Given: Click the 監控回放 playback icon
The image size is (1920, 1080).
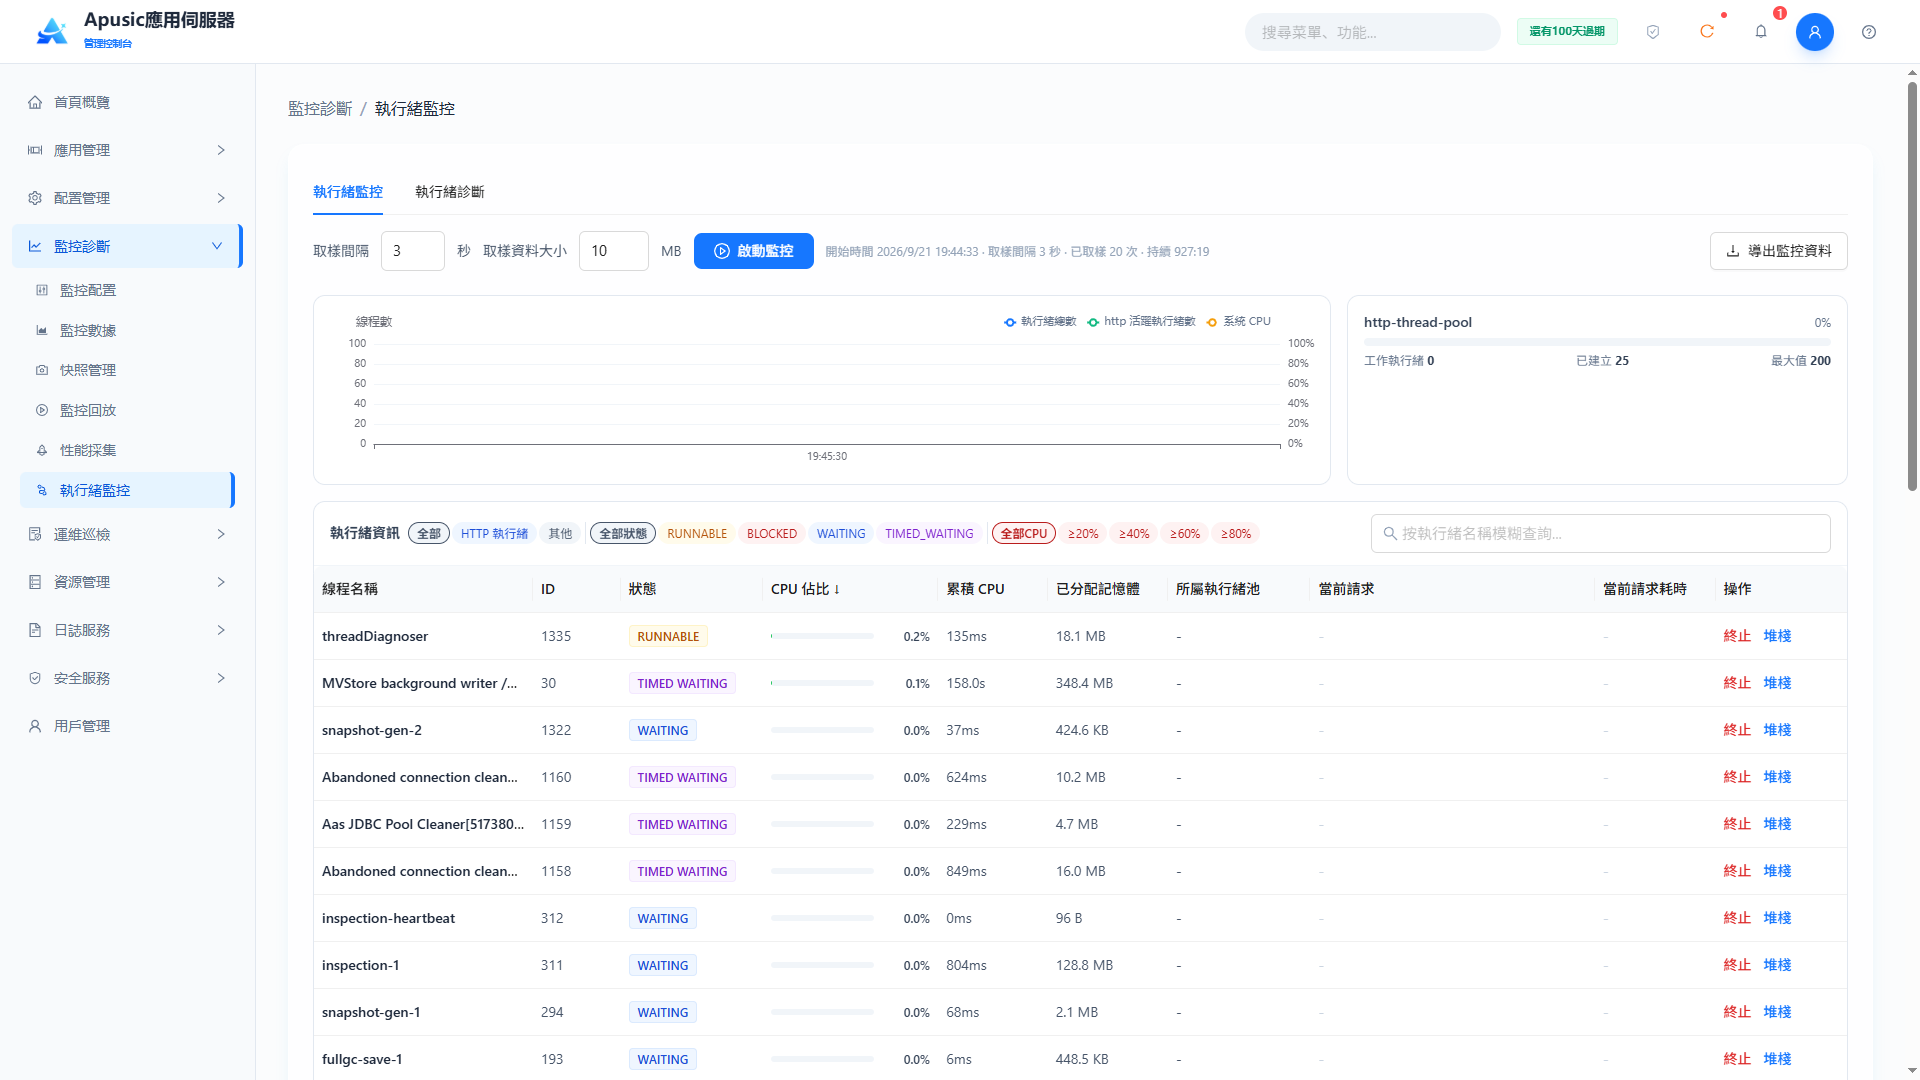Looking at the screenshot, I should tap(42, 410).
